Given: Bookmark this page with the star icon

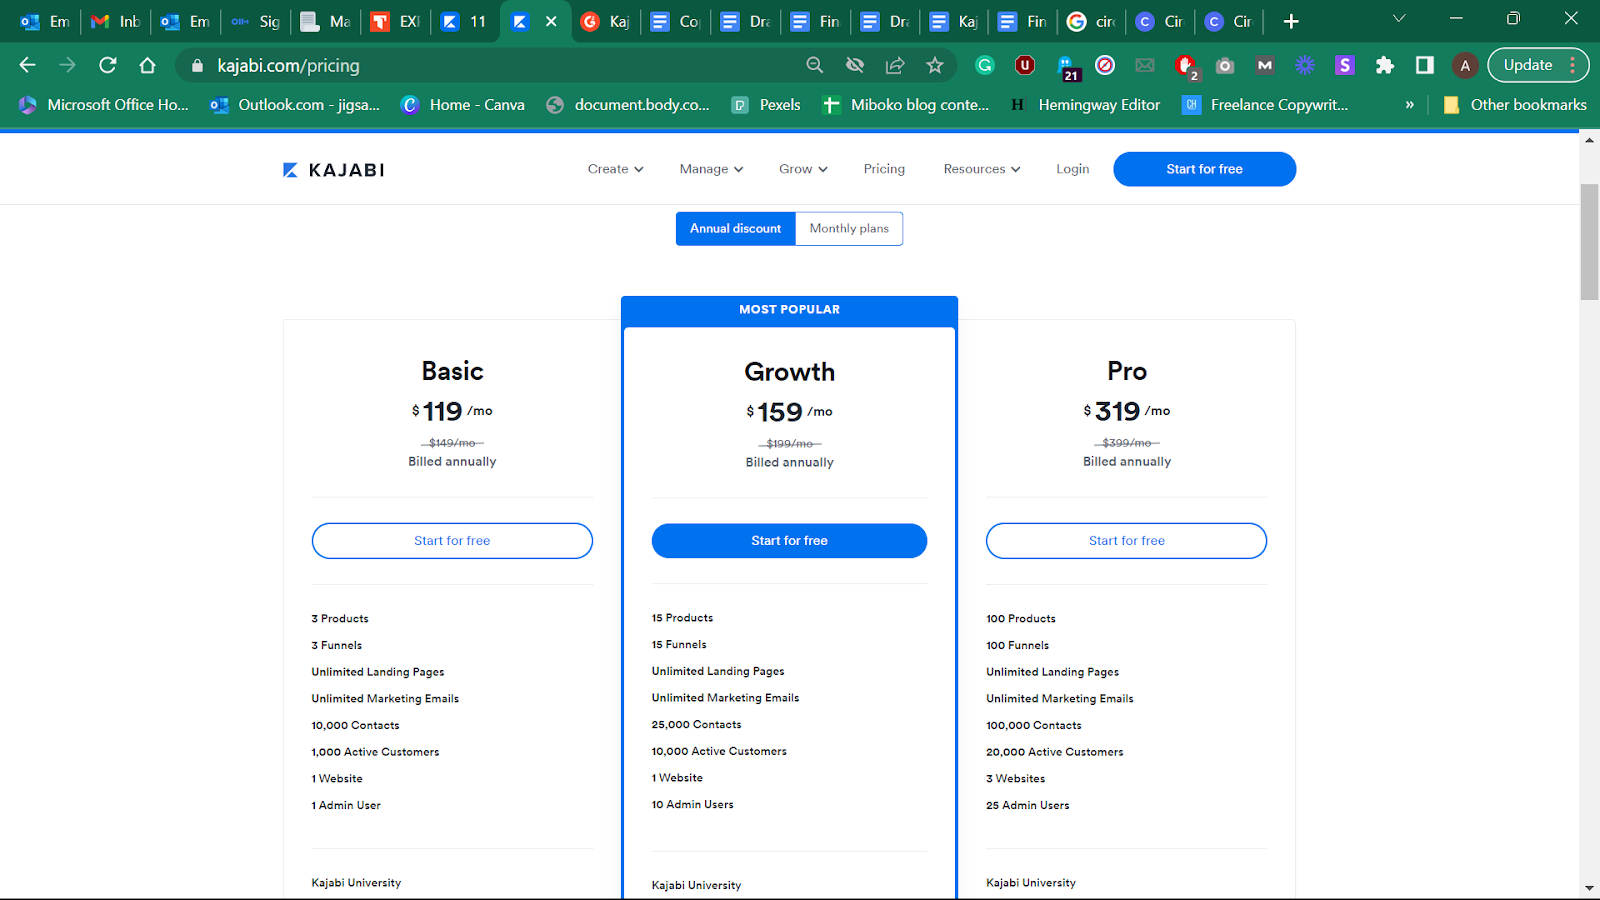Looking at the screenshot, I should click(935, 65).
